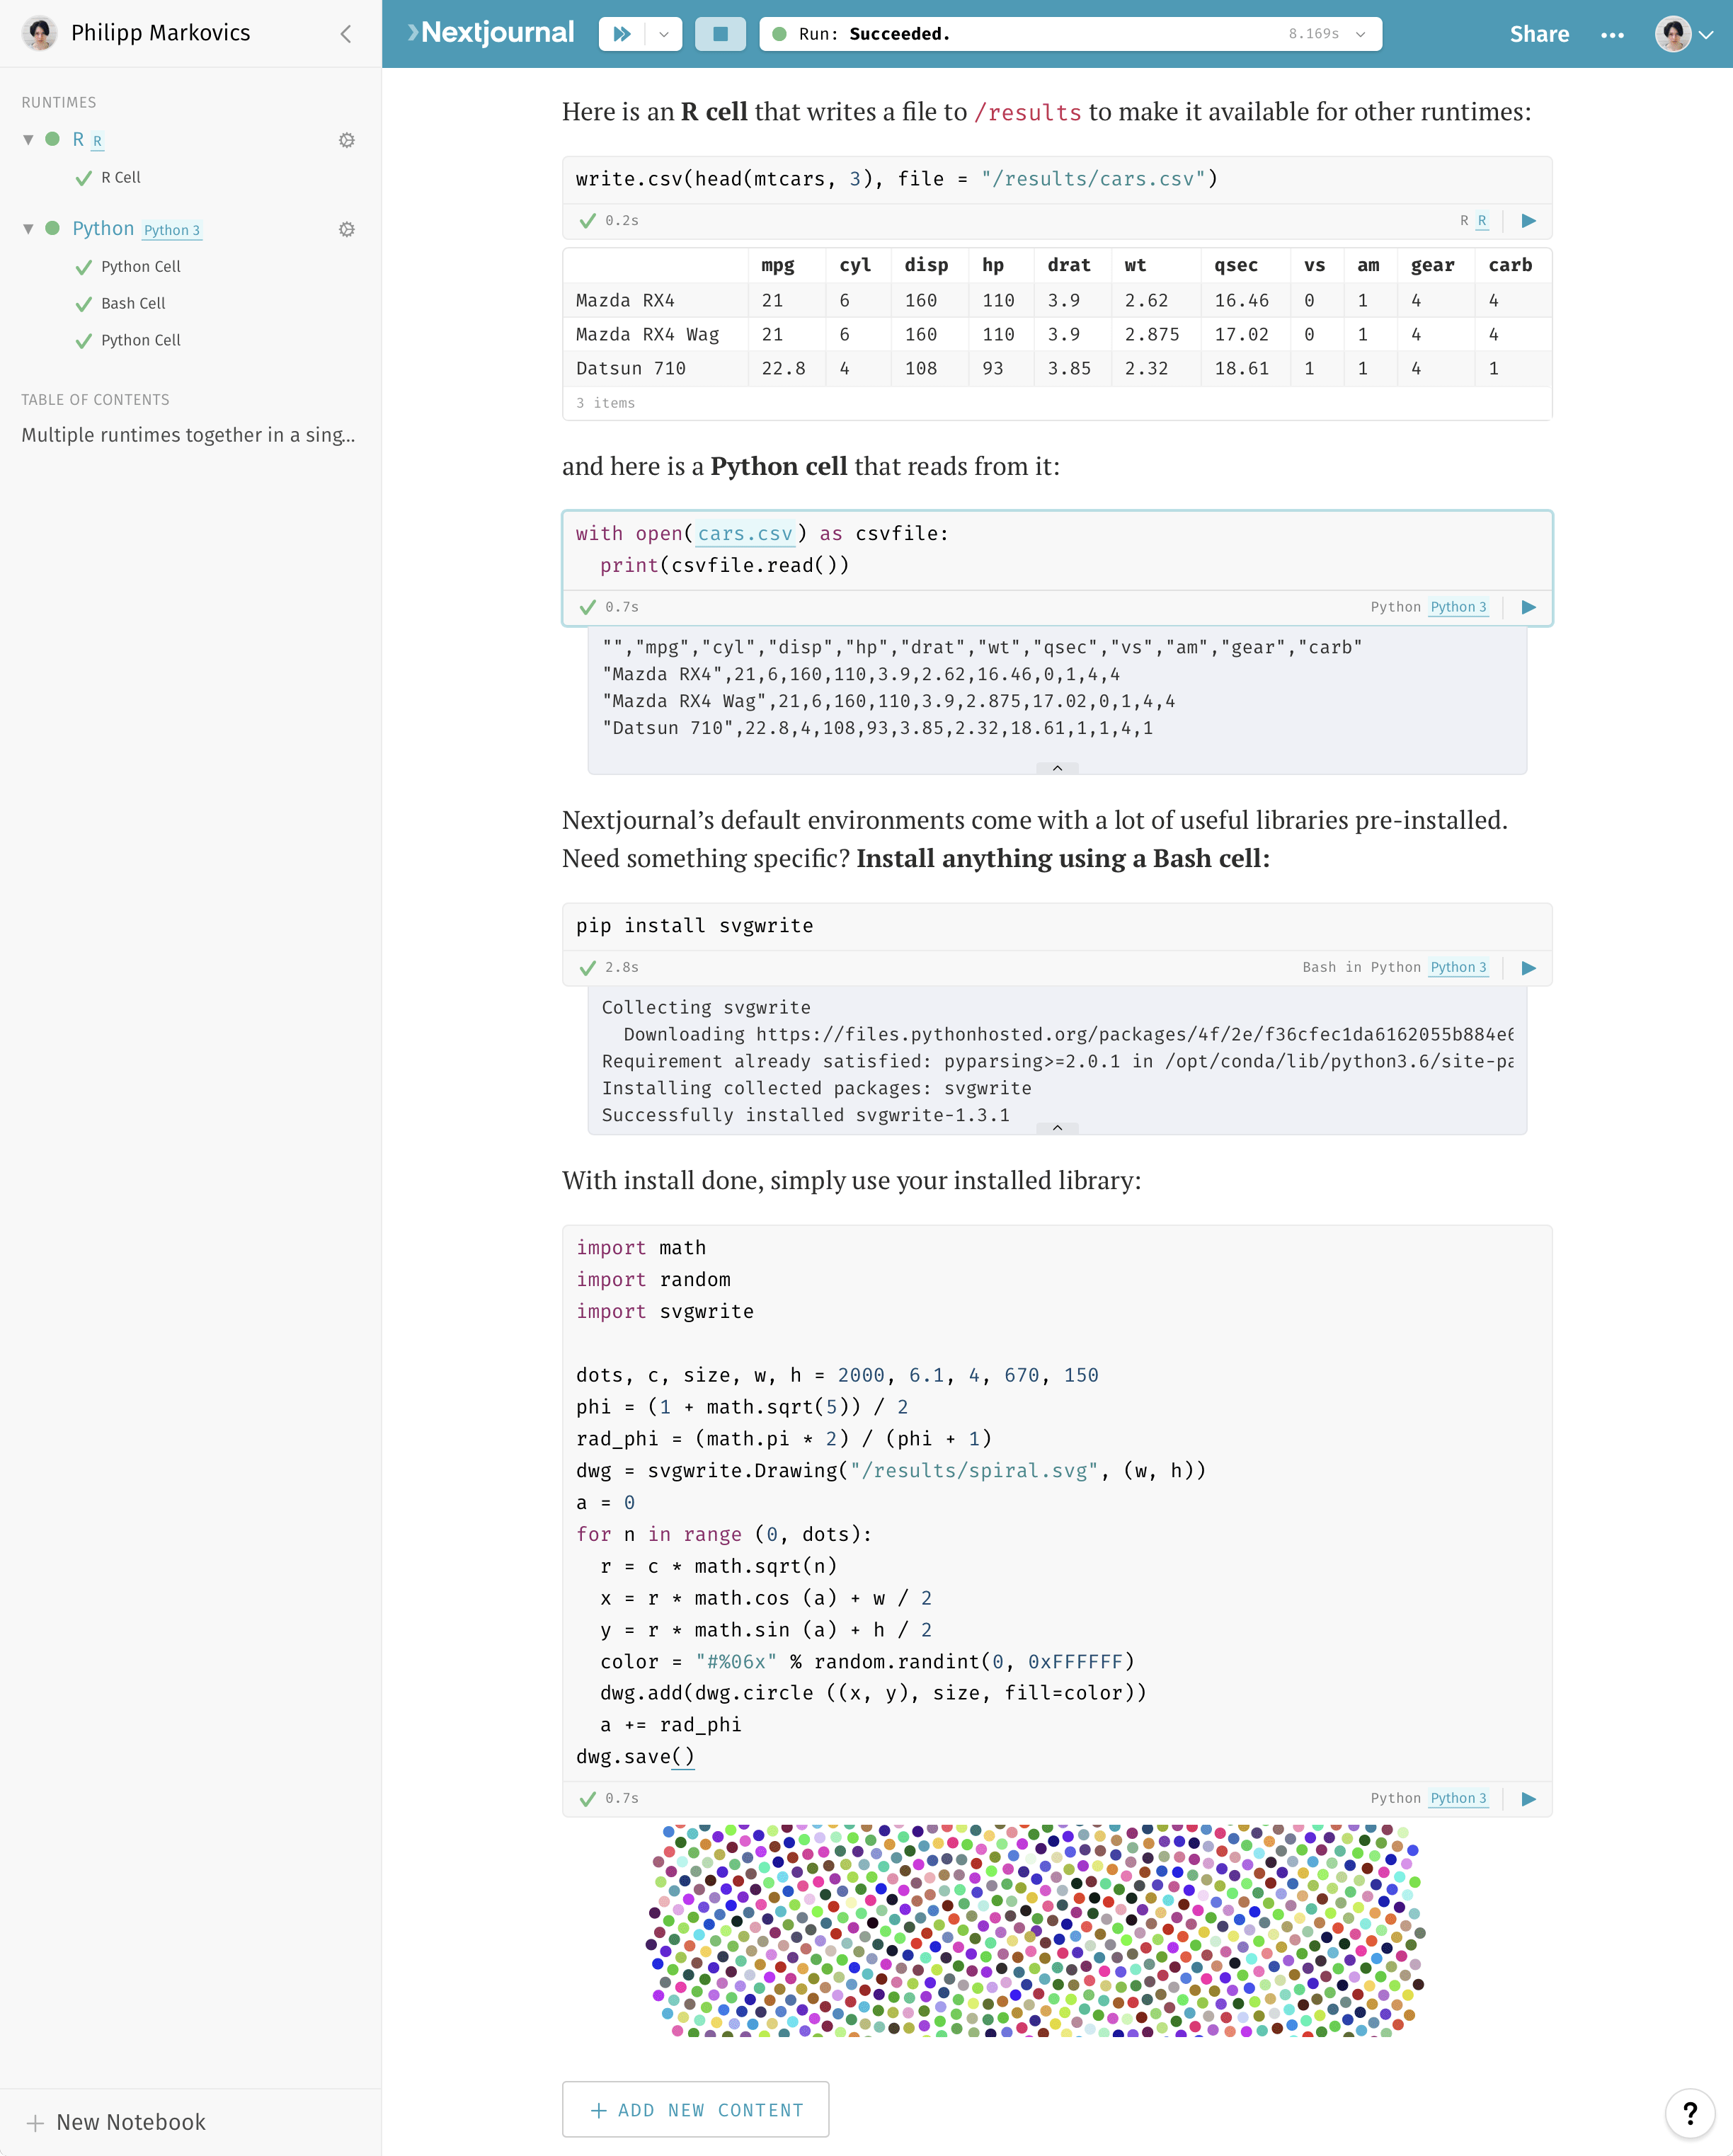The image size is (1733, 2156).
Task: Click the 3 items table footer
Action: click(605, 403)
